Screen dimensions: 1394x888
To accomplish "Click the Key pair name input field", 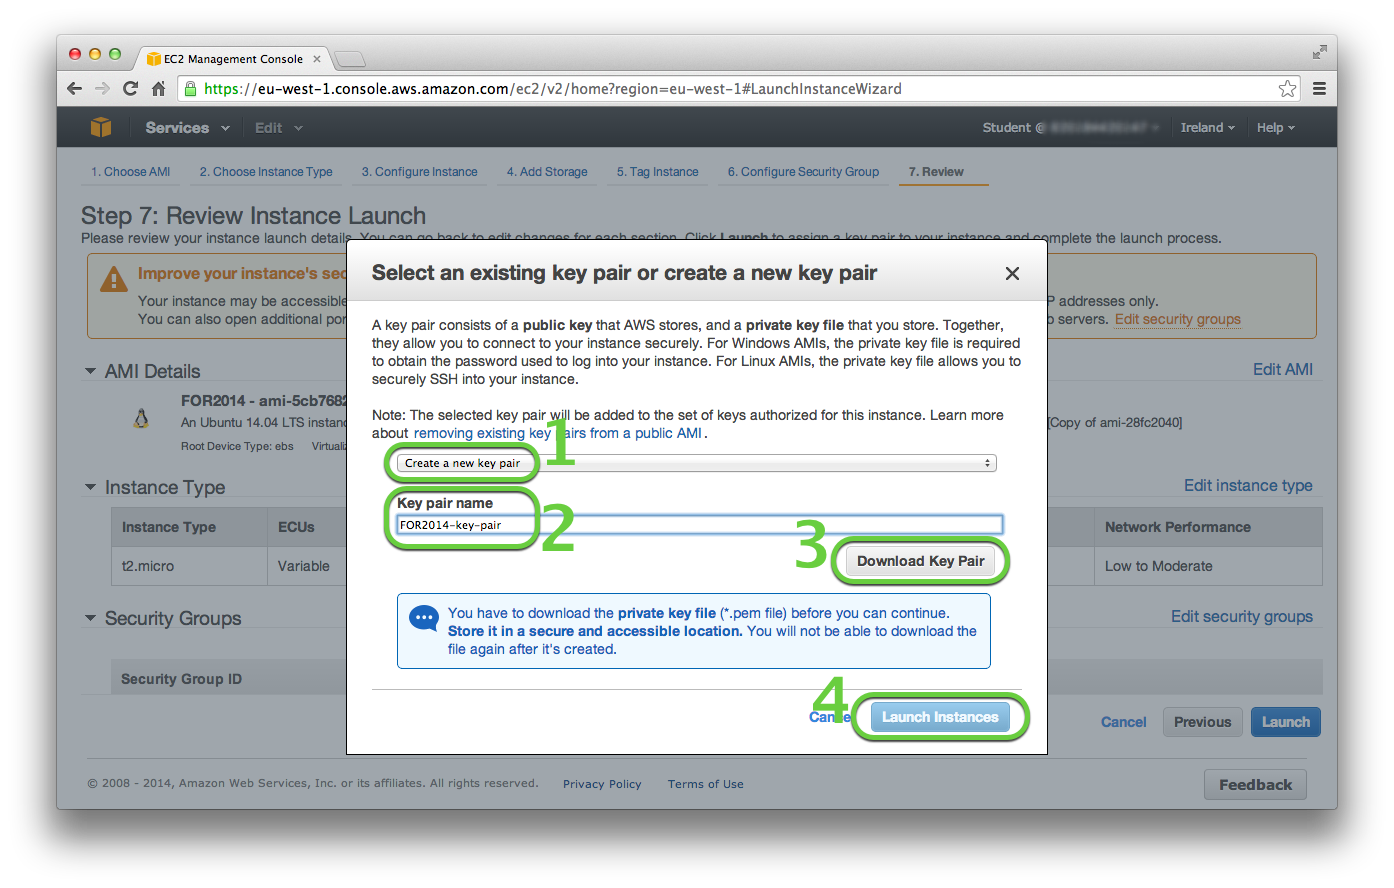I will click(x=699, y=525).
